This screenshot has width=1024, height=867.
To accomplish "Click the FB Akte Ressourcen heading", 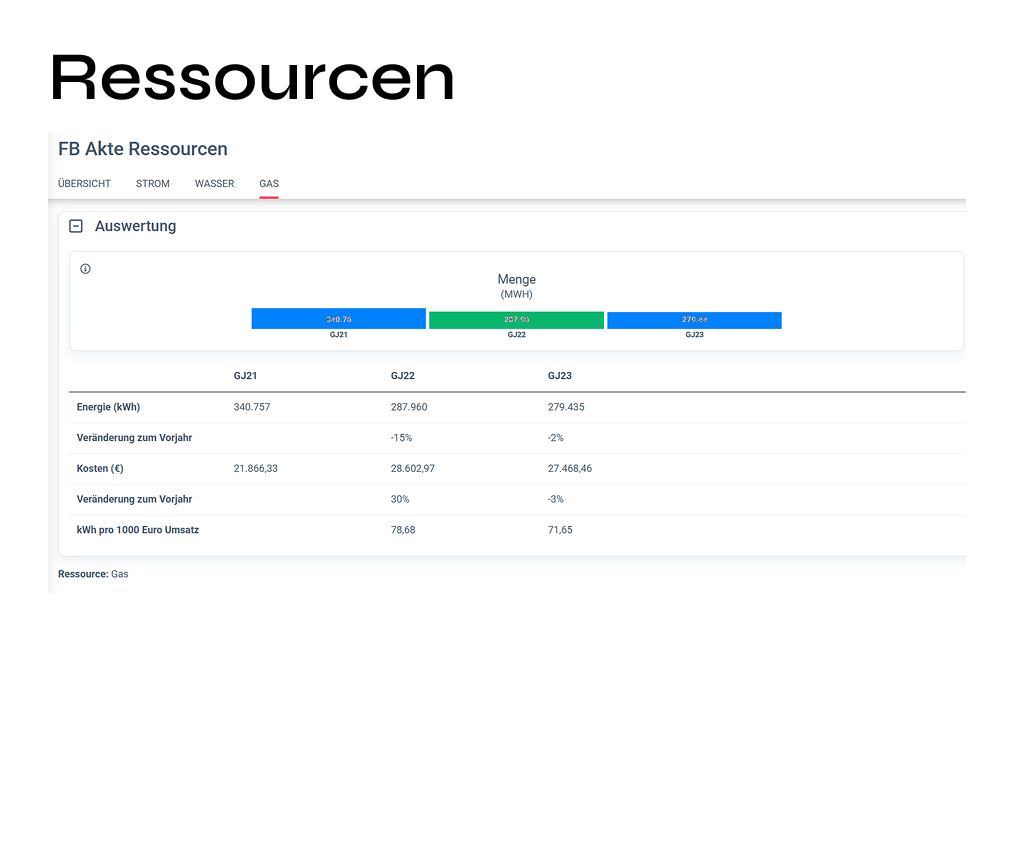I will point(143,148).
